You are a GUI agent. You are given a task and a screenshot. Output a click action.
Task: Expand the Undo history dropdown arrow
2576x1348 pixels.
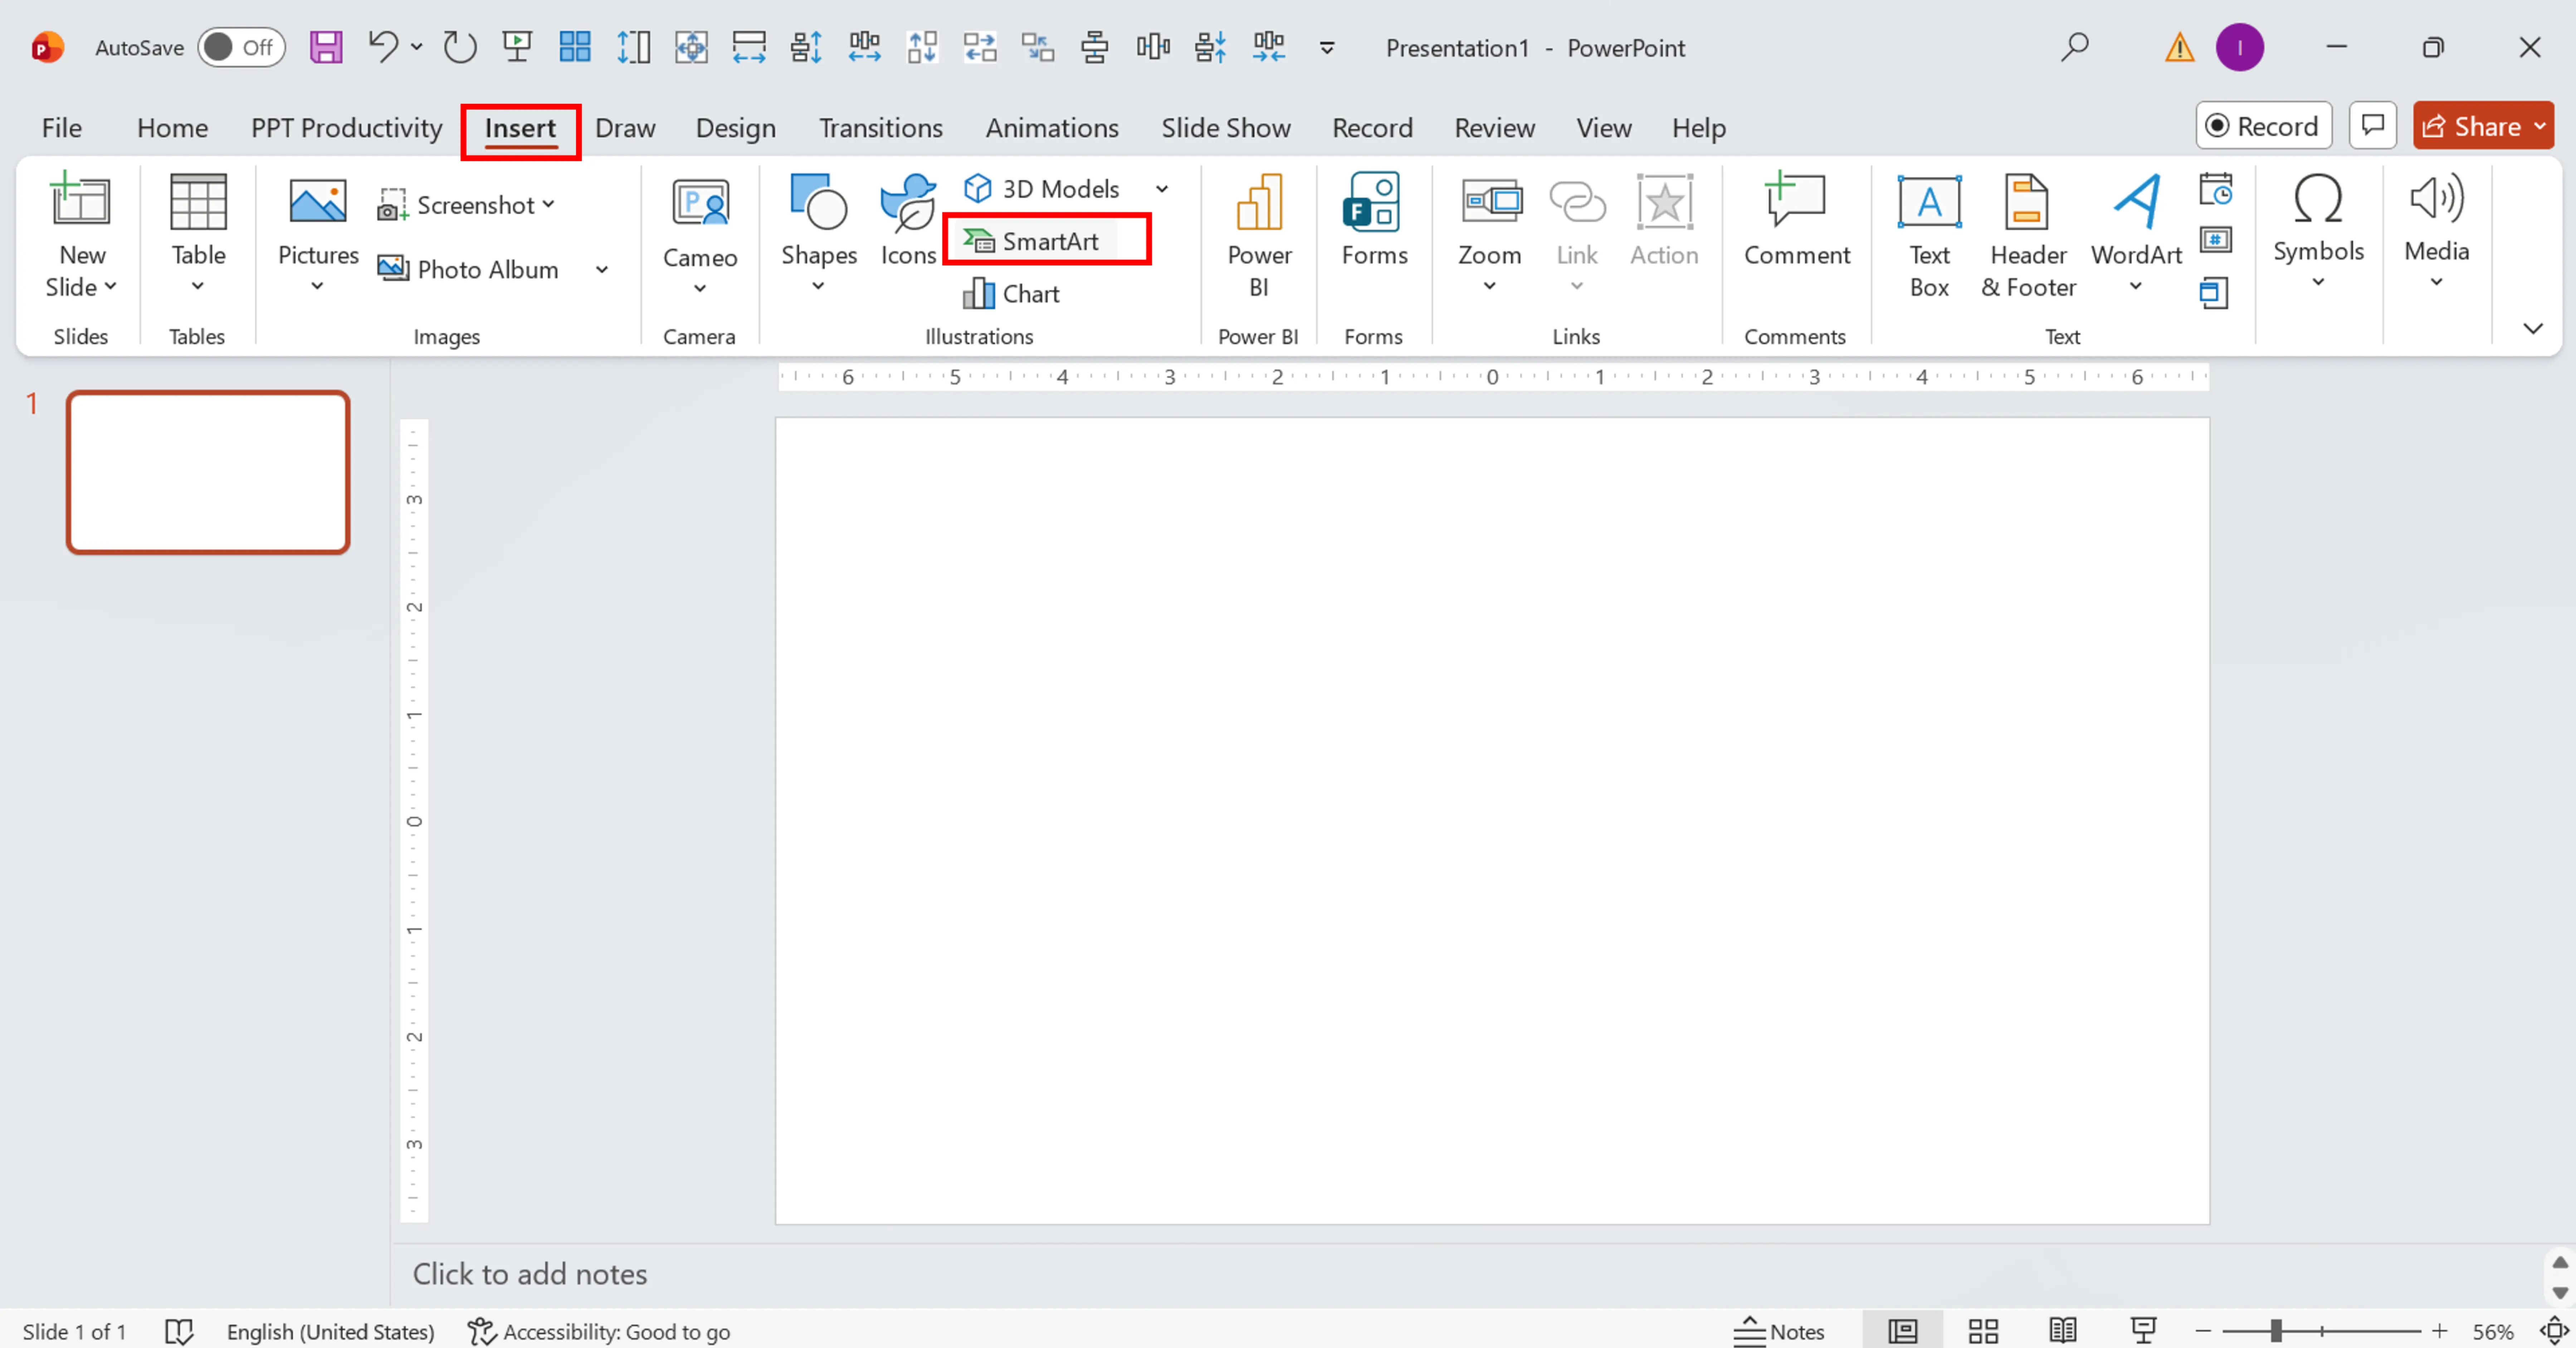coord(417,47)
